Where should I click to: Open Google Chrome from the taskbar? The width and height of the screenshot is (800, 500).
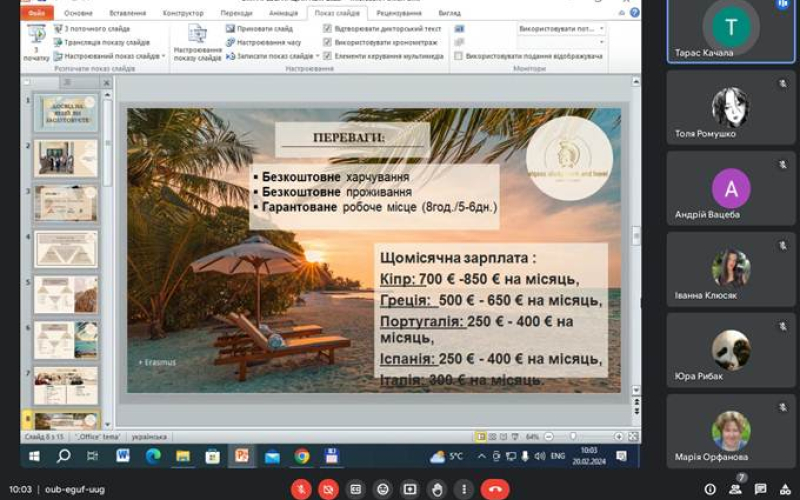[302, 456]
